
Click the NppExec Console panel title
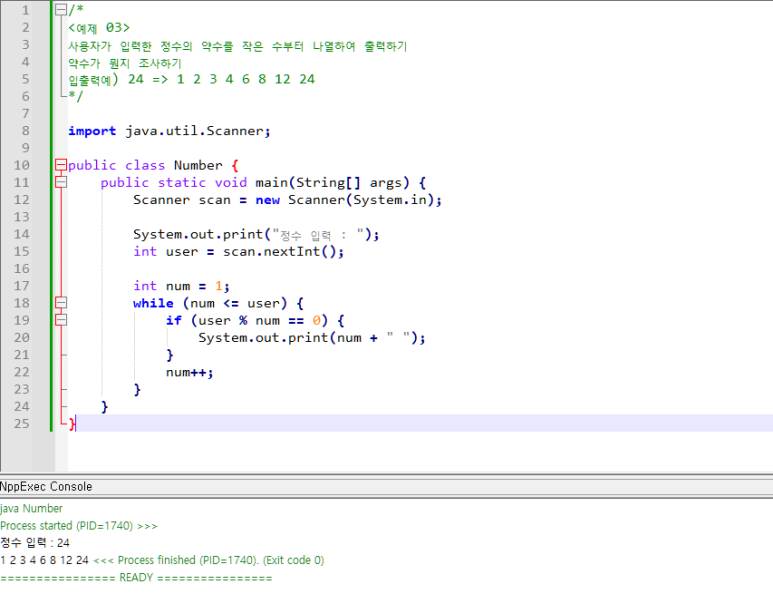[x=46, y=487]
